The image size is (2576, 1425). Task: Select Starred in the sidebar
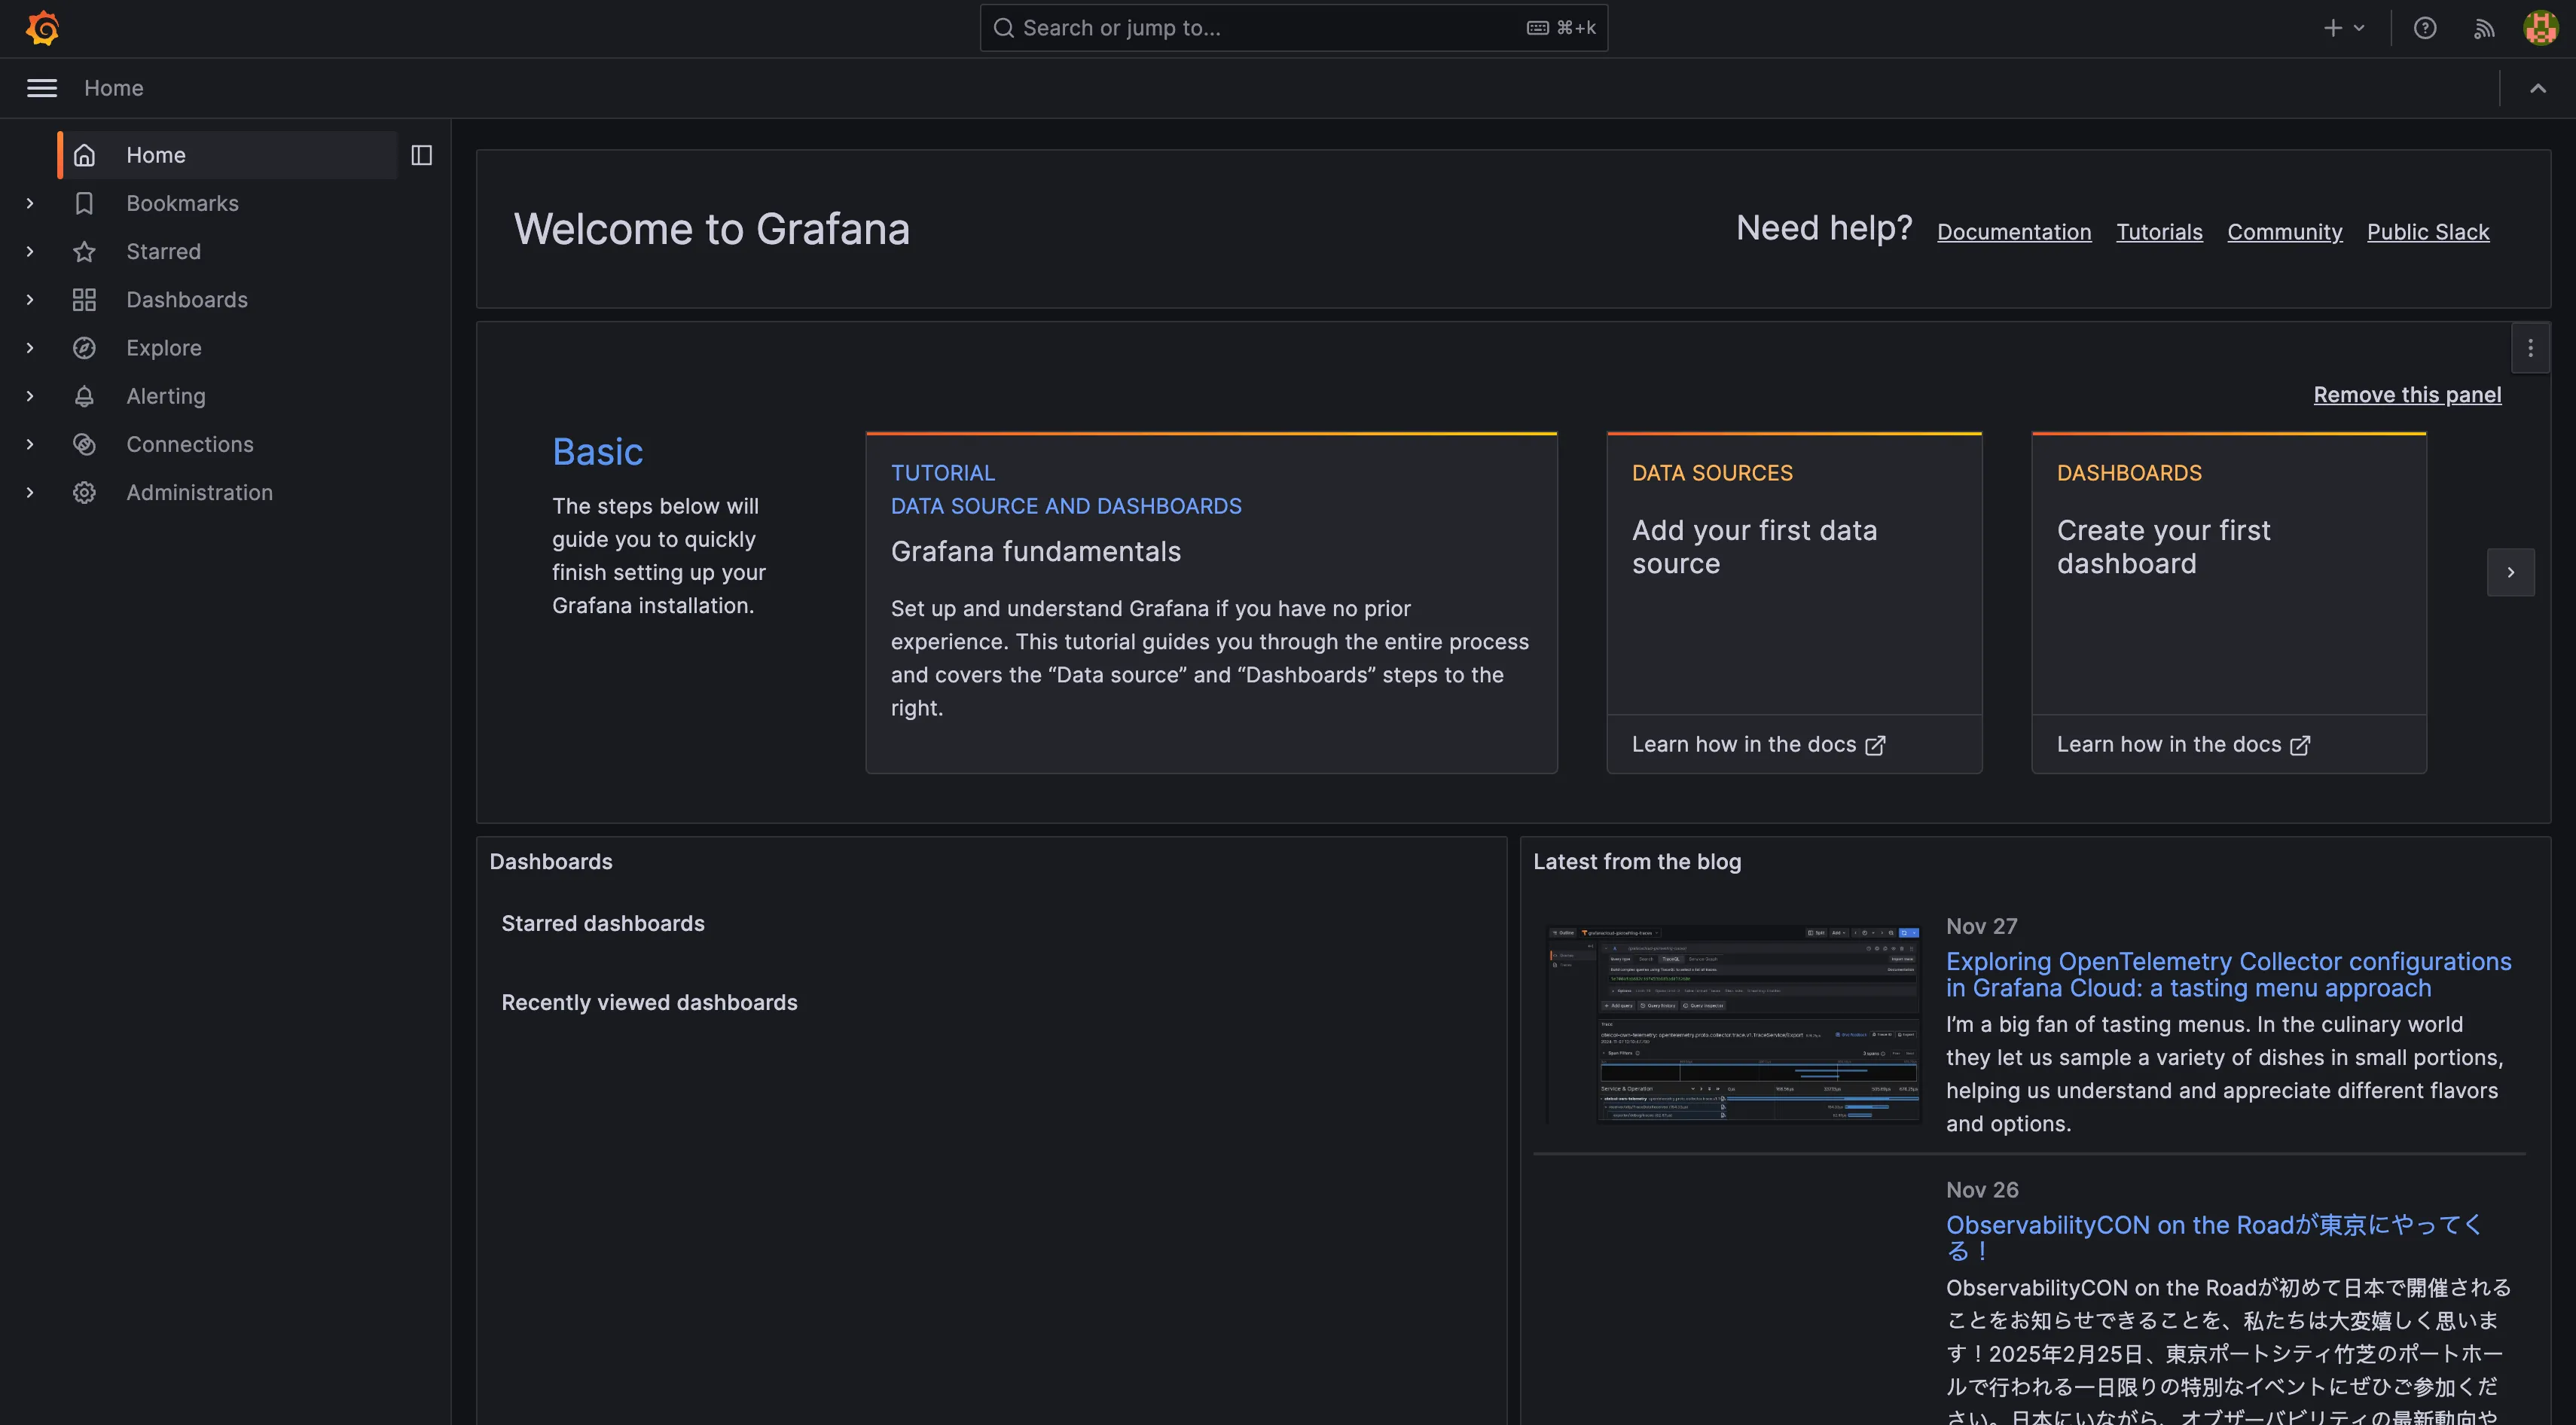pos(163,252)
